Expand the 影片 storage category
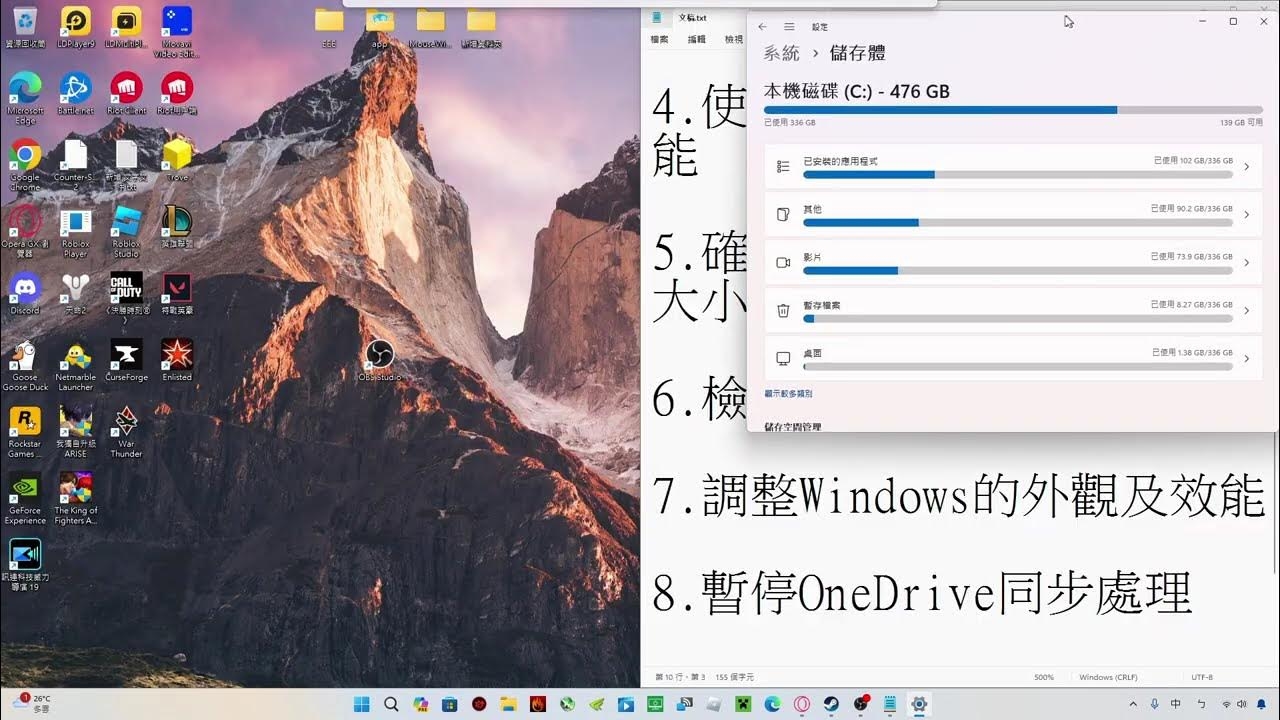 pos(1248,262)
